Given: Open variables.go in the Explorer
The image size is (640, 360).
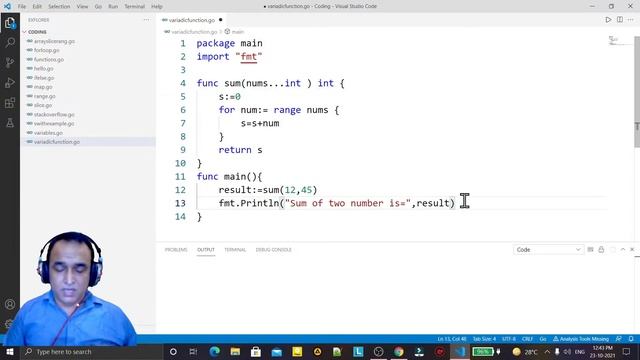Looking at the screenshot, I should coord(48,133).
